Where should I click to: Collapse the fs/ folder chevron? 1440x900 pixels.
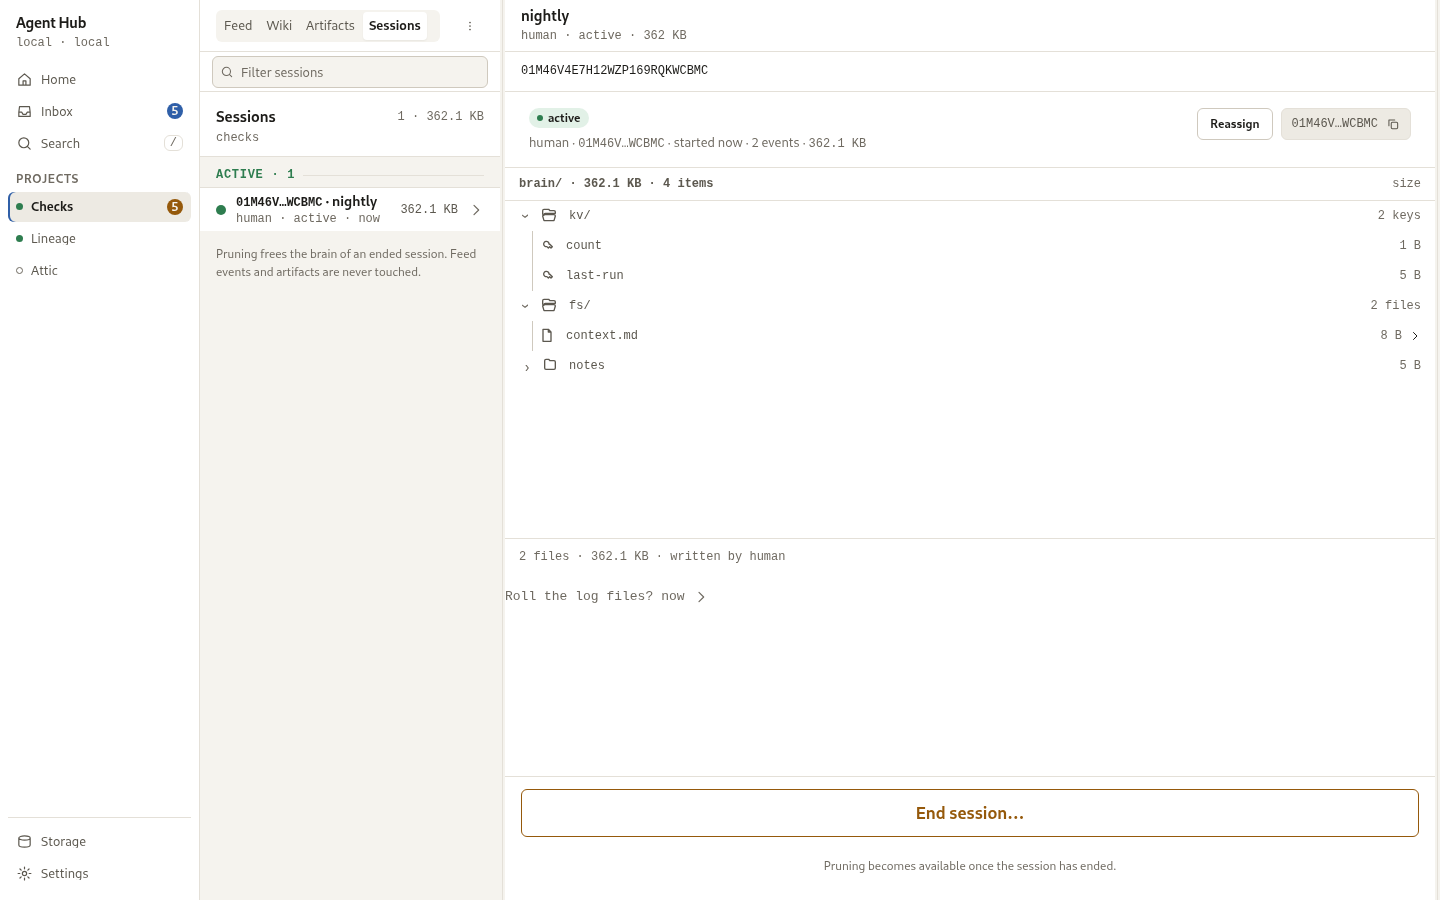click(525, 305)
